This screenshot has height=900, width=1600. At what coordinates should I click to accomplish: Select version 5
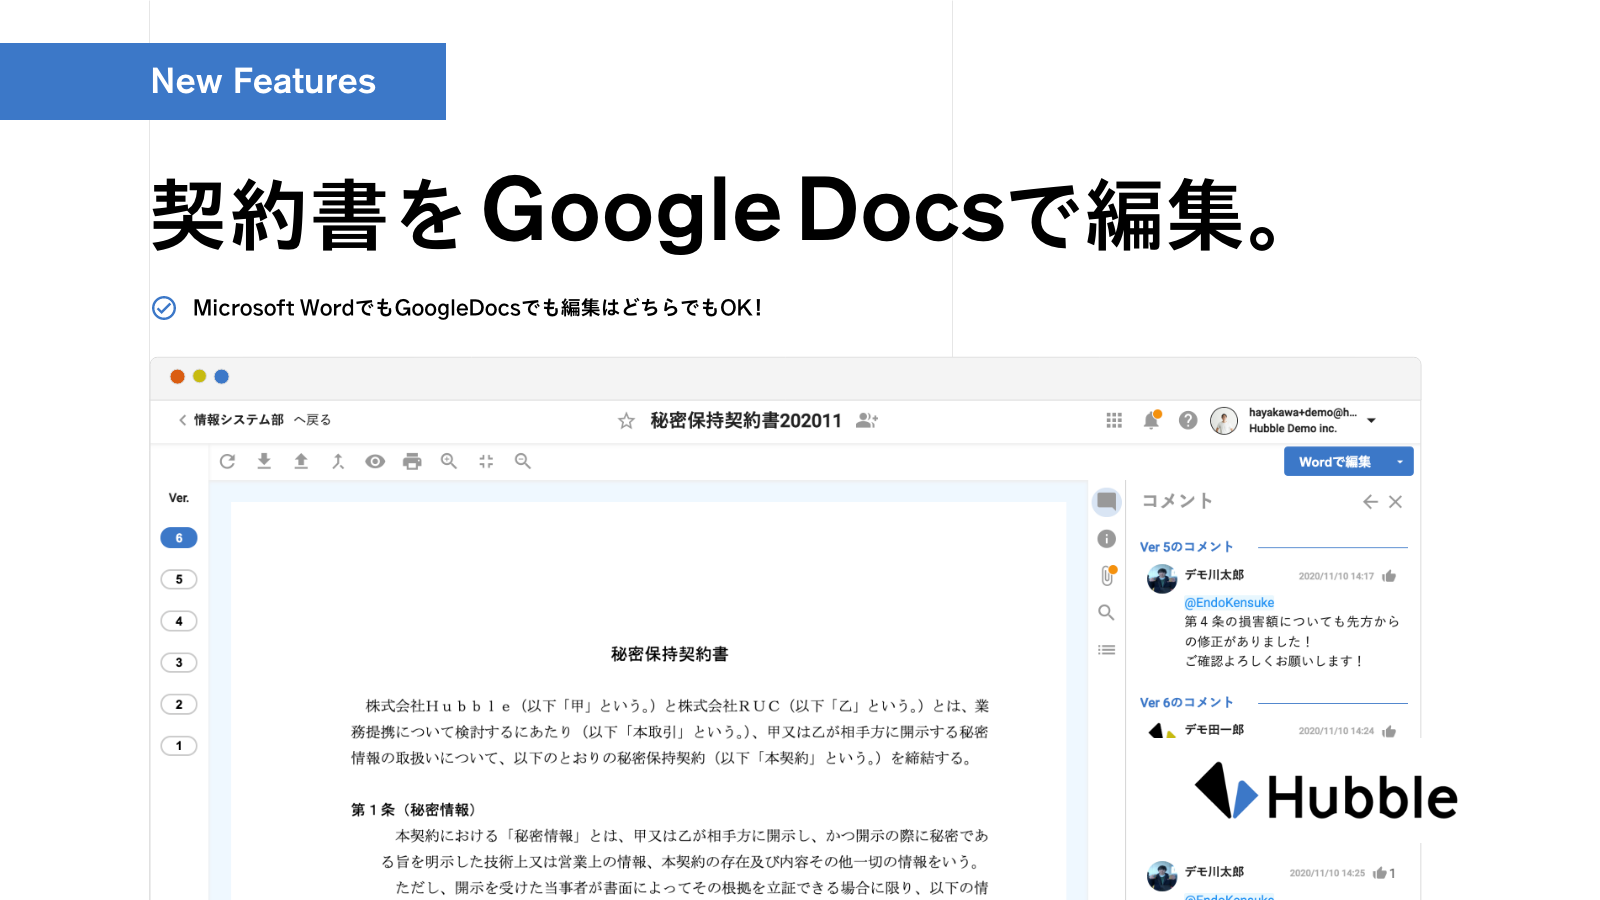[x=179, y=579]
